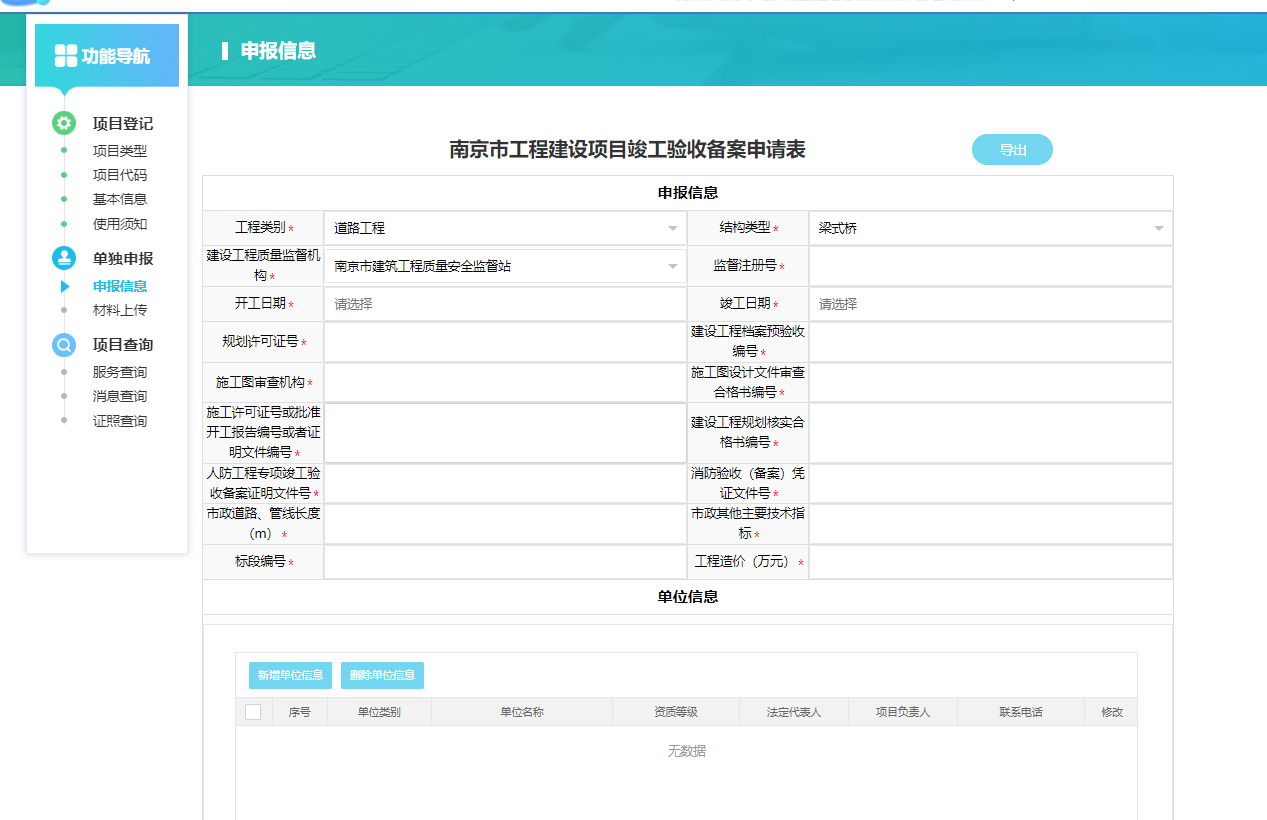
Task: Click the blue user icon beside 单独申报
Action: pyautogui.click(x=64, y=258)
